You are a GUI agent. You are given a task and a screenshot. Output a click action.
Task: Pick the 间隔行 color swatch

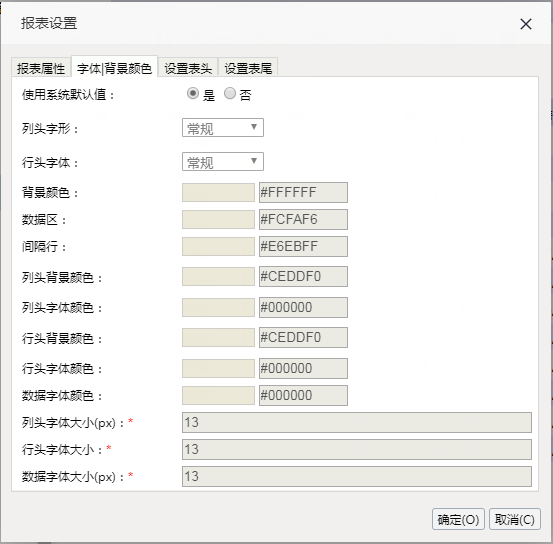(218, 246)
